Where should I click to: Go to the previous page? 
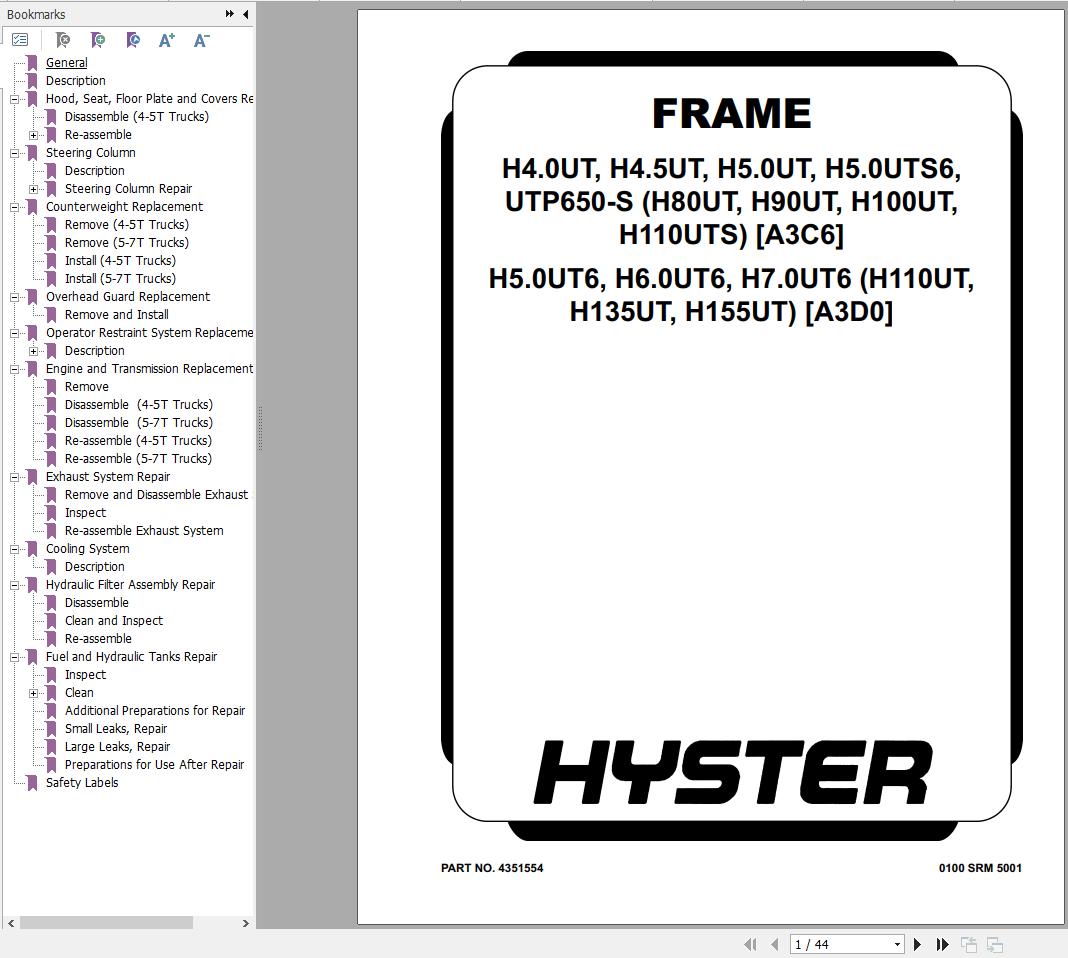click(x=774, y=944)
